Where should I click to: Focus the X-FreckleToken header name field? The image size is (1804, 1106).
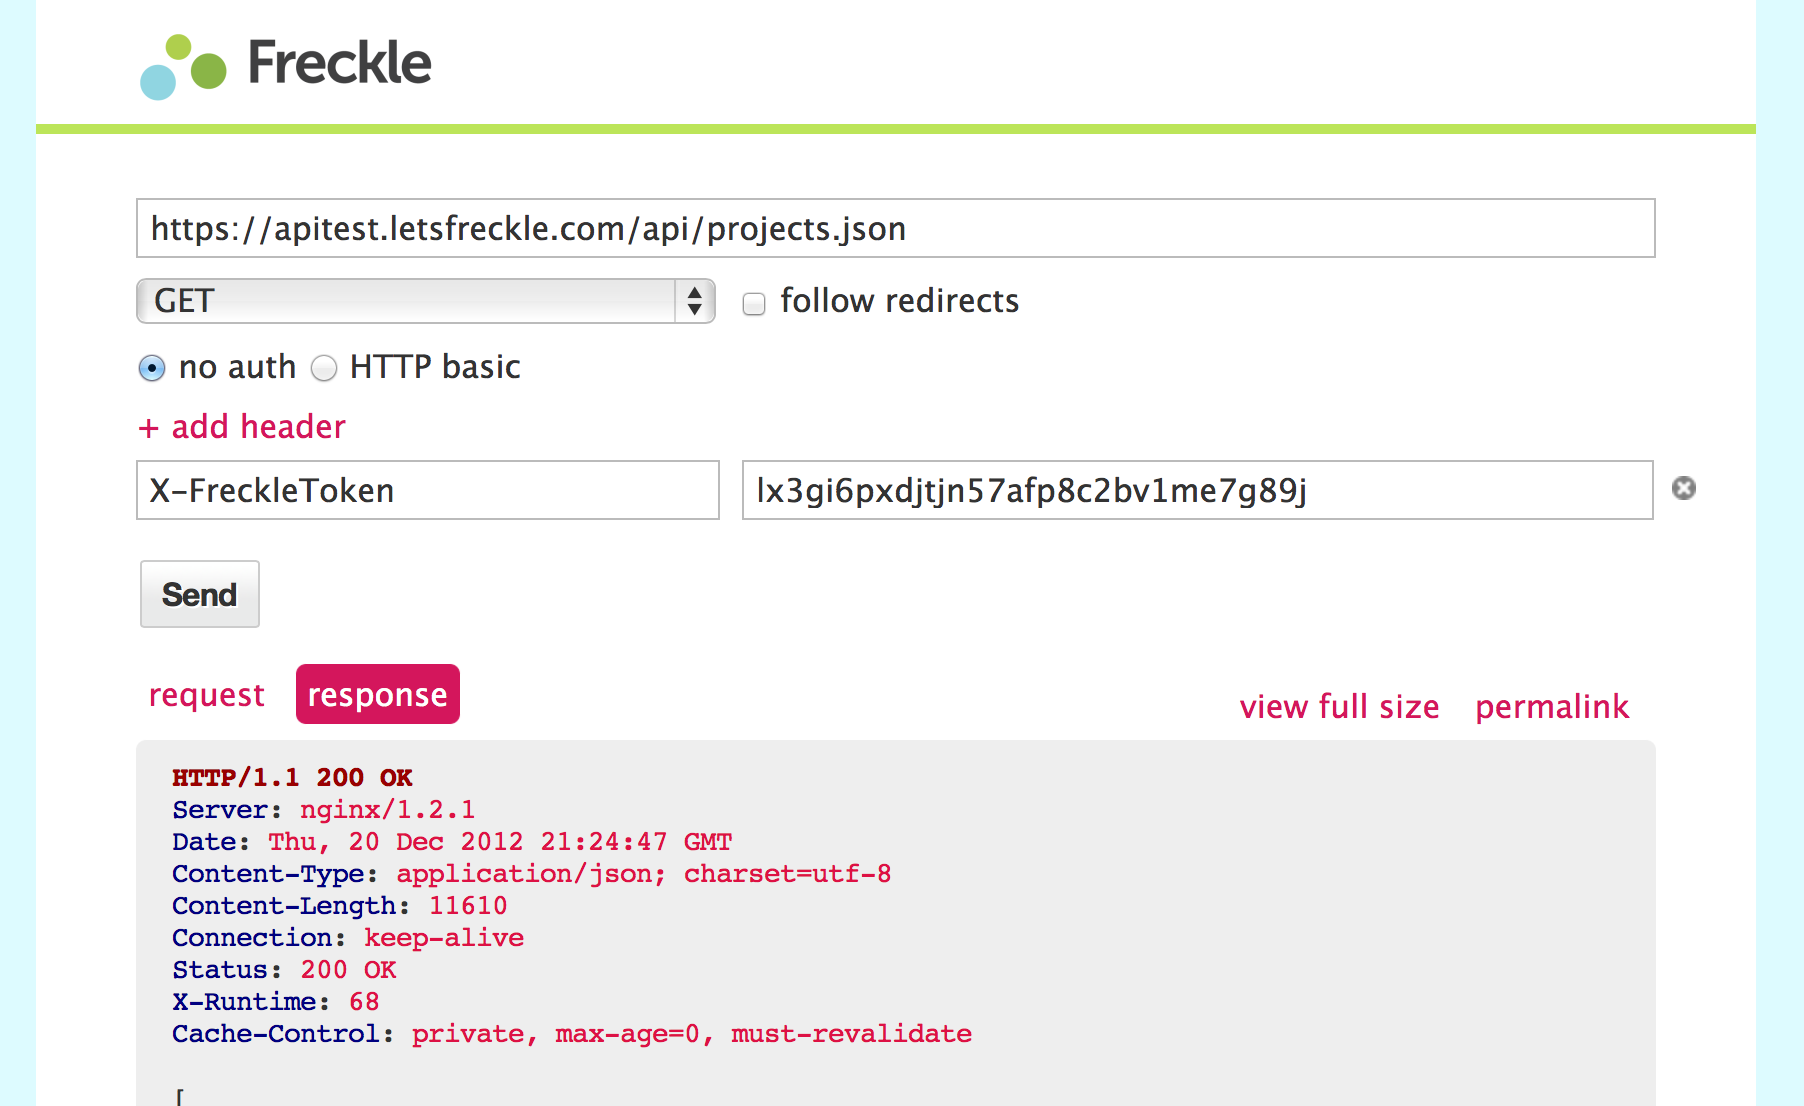click(428, 490)
